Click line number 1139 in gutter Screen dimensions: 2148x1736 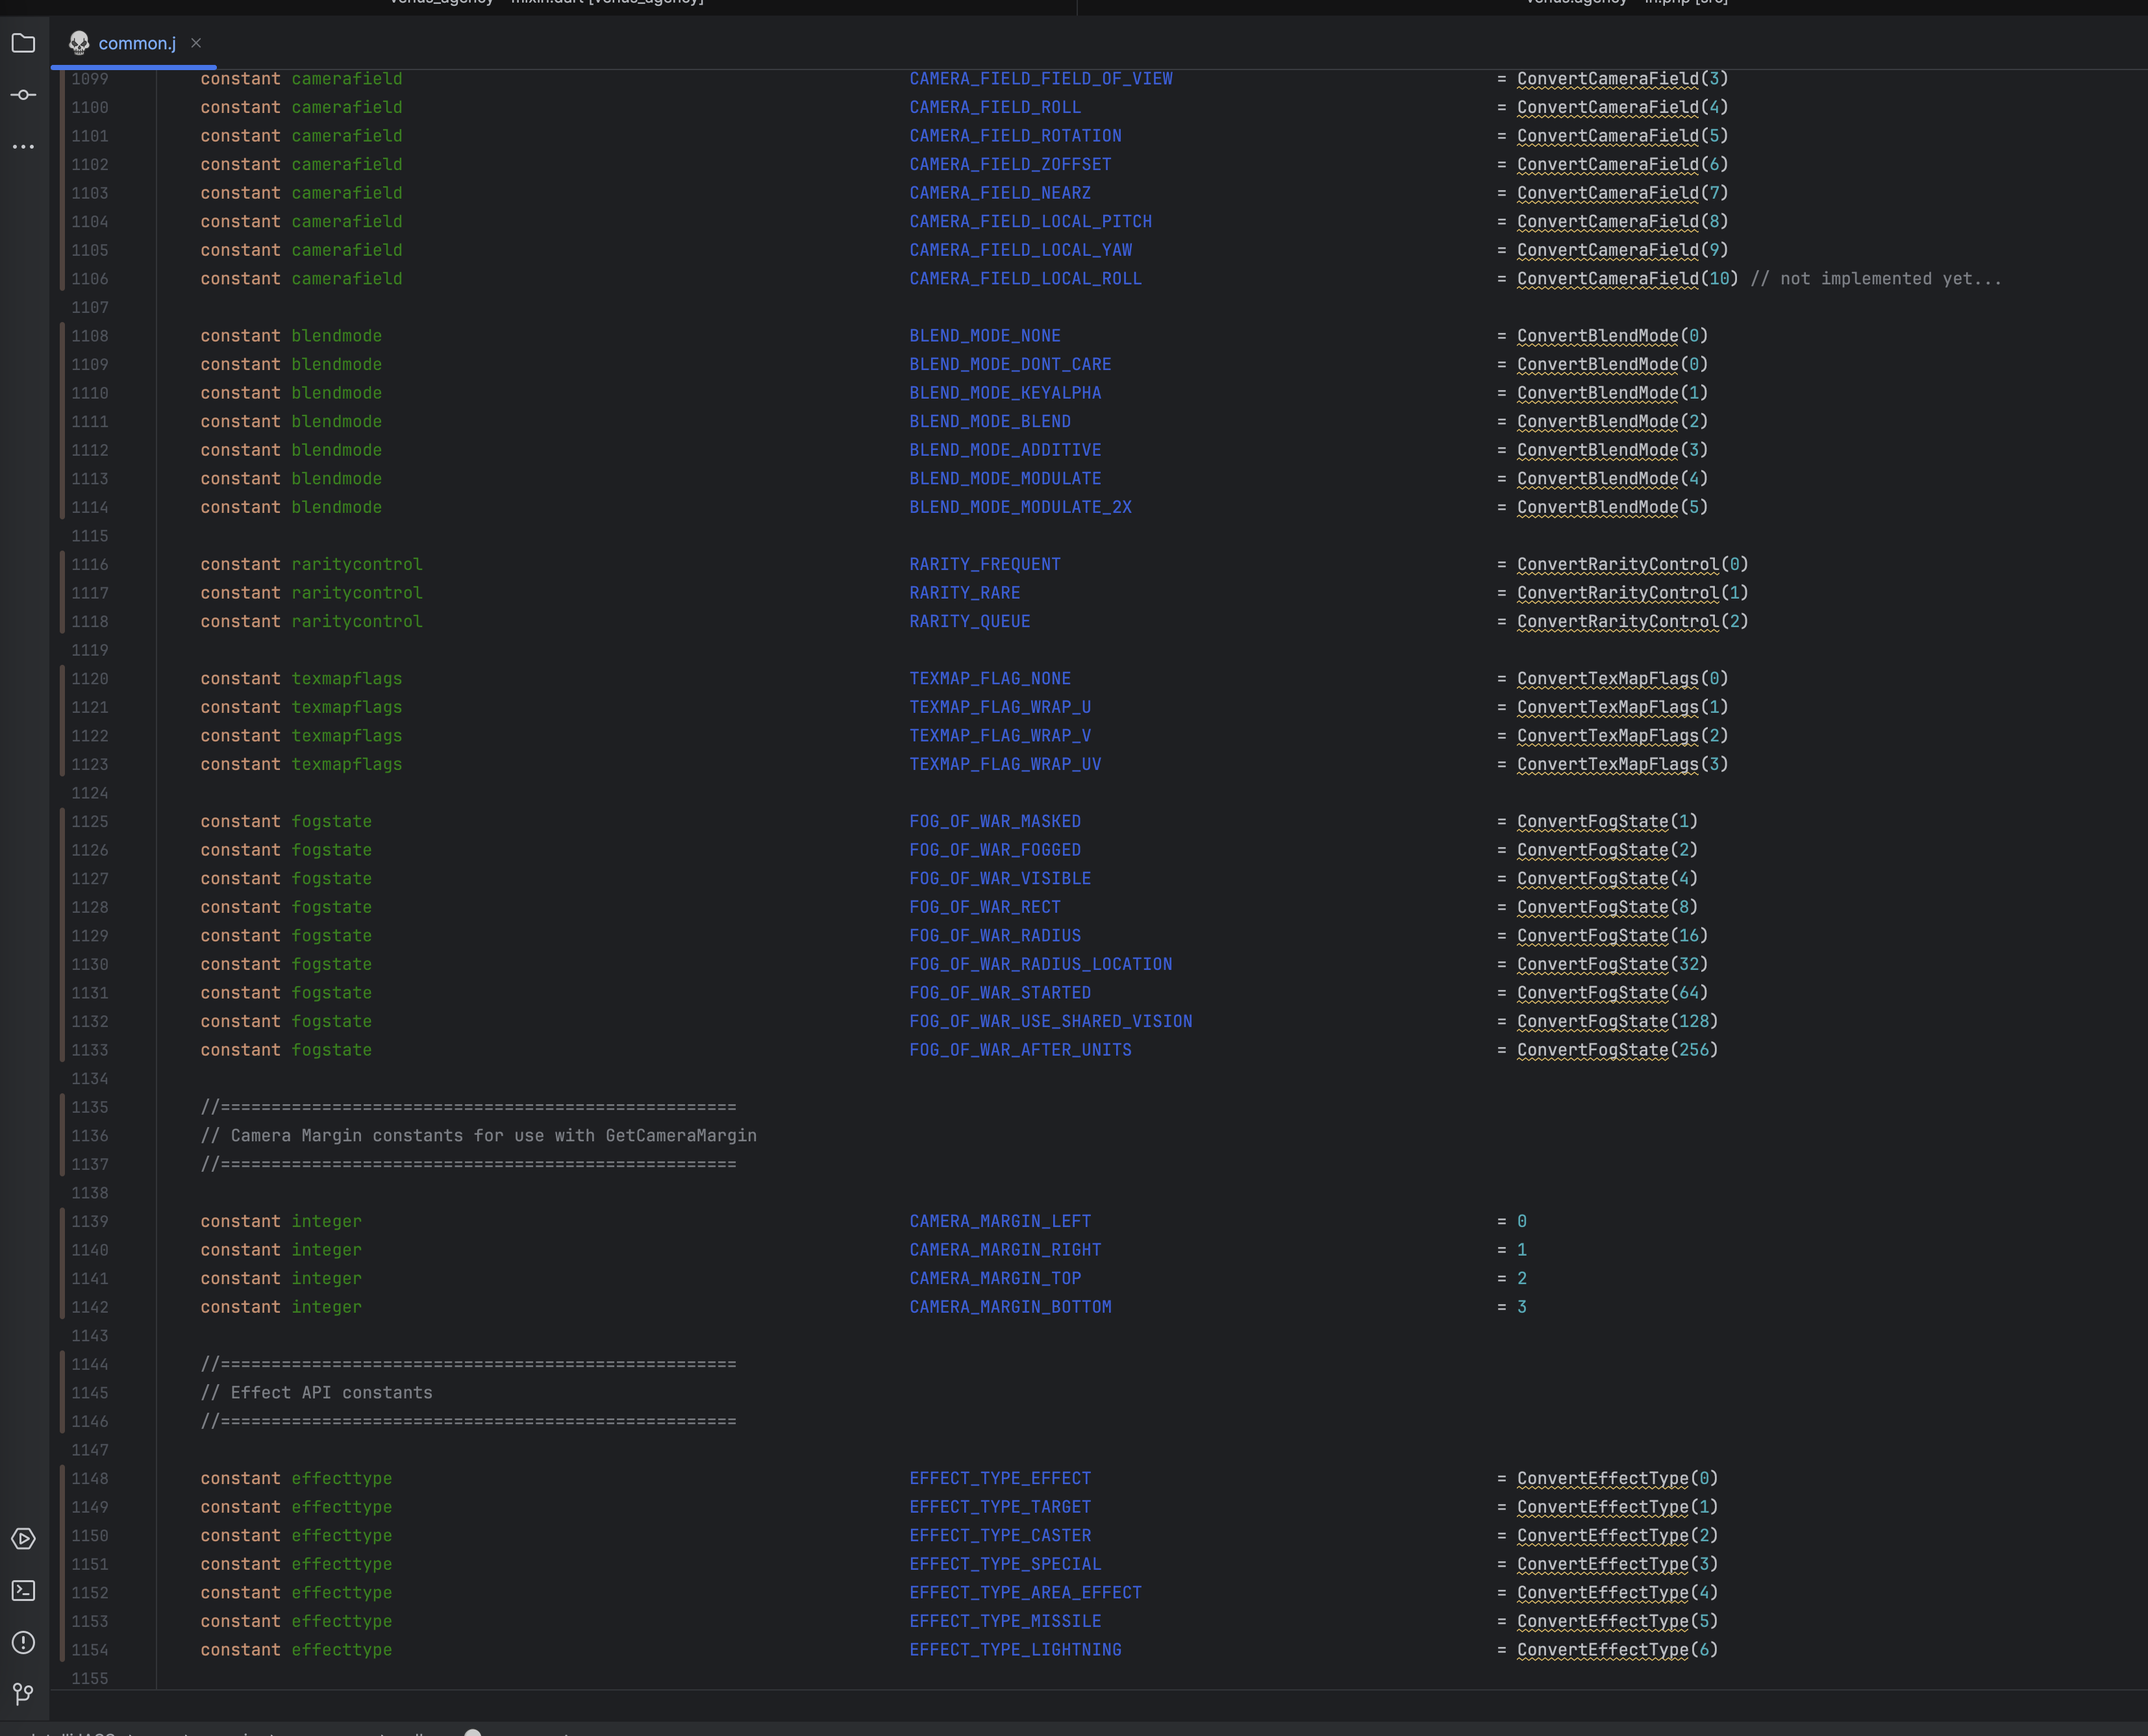click(x=89, y=1221)
